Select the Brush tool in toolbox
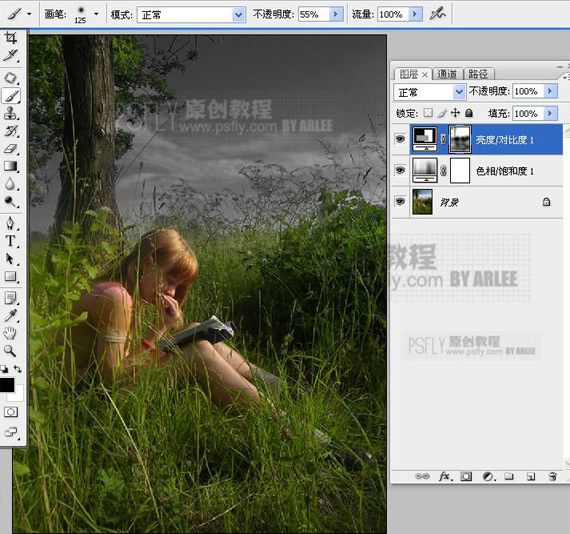 click(11, 96)
